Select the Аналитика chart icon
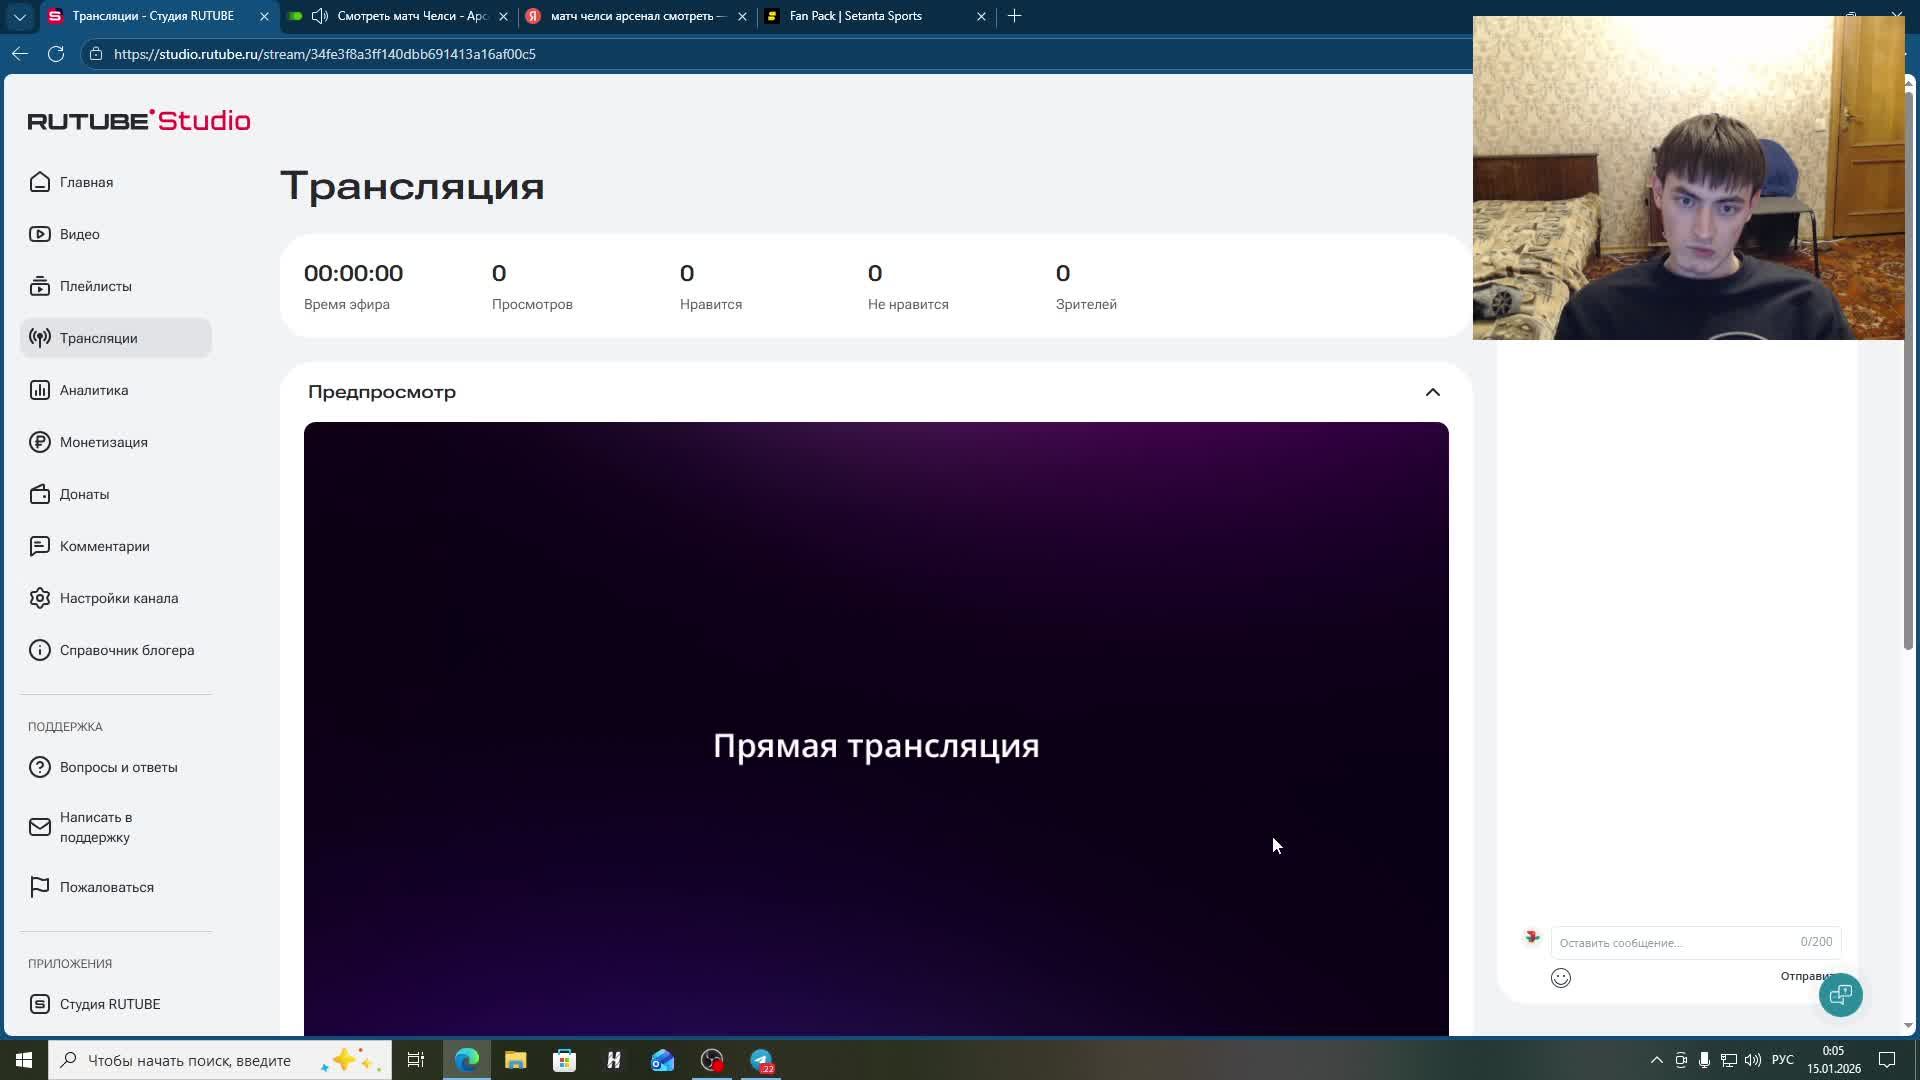Screen dimensions: 1920x1080 (x=40, y=390)
